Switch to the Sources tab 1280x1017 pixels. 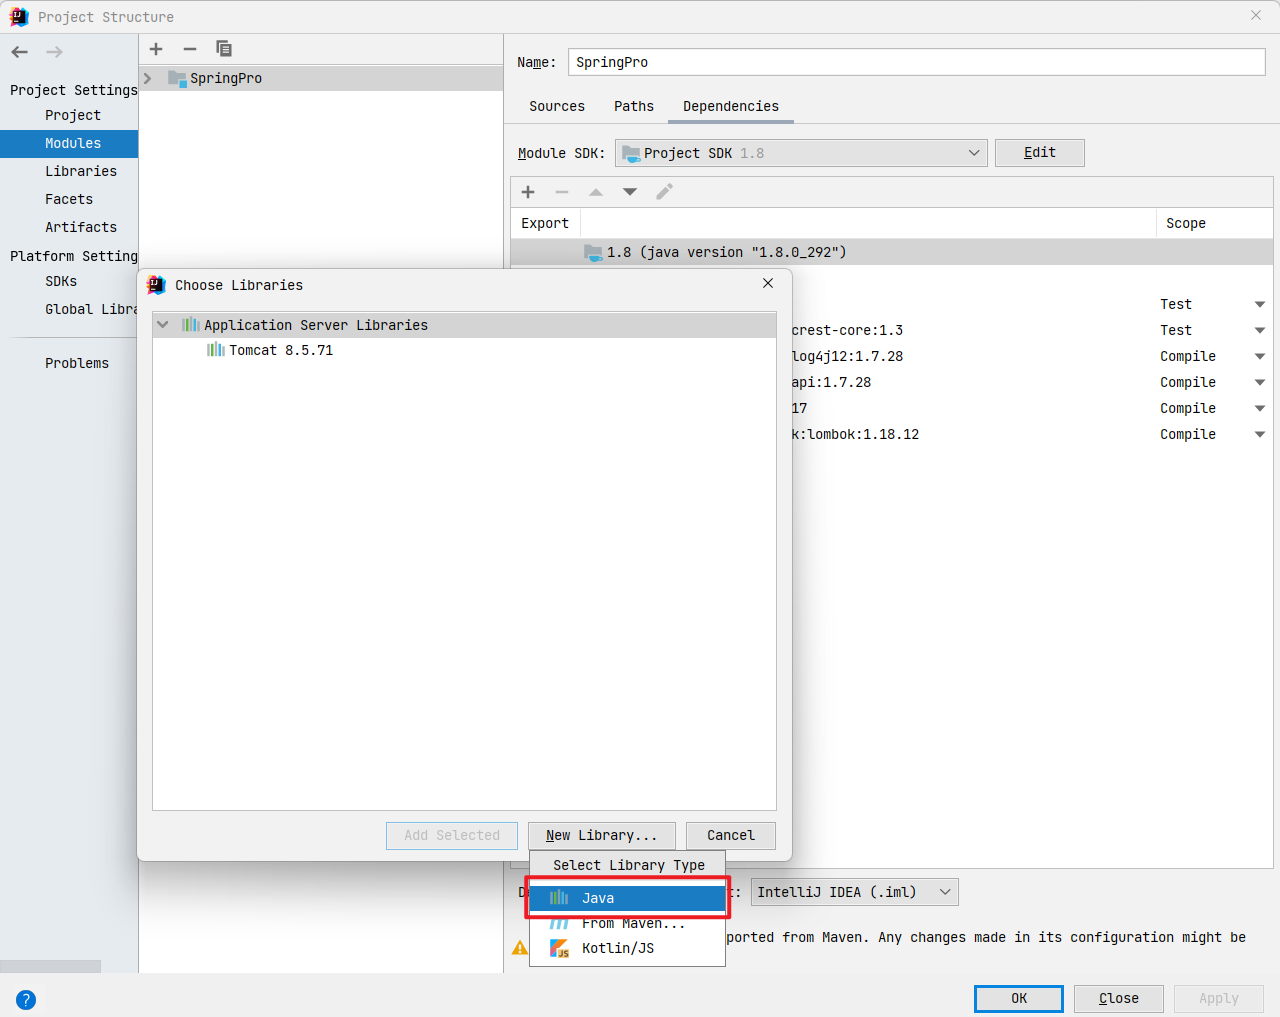(557, 106)
